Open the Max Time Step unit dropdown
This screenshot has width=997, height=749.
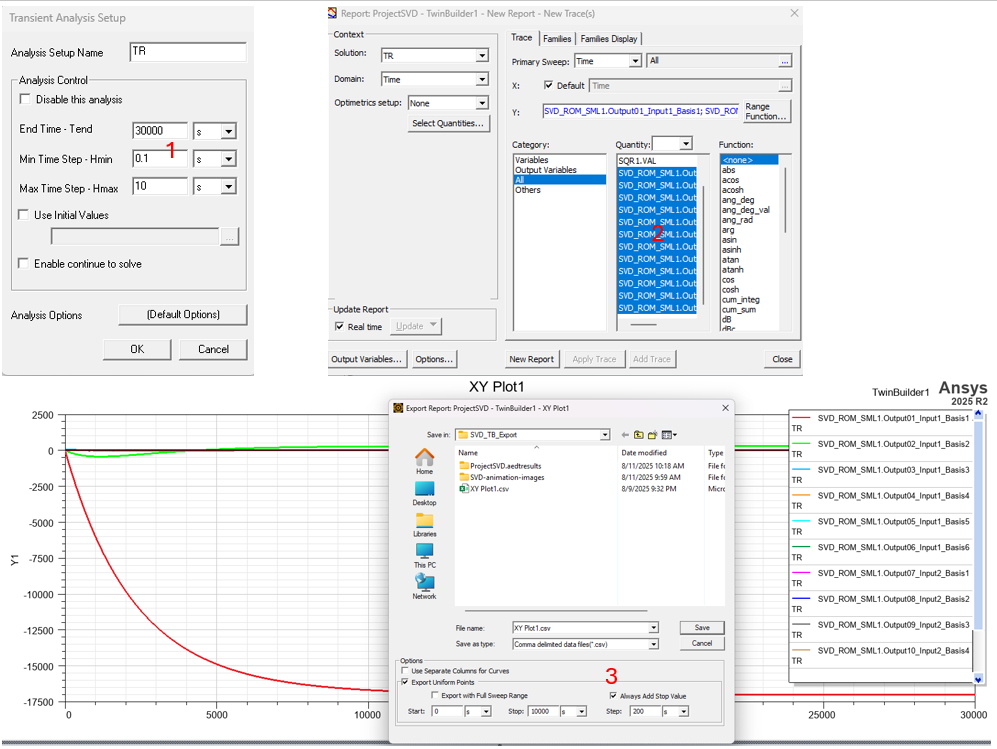(x=228, y=187)
